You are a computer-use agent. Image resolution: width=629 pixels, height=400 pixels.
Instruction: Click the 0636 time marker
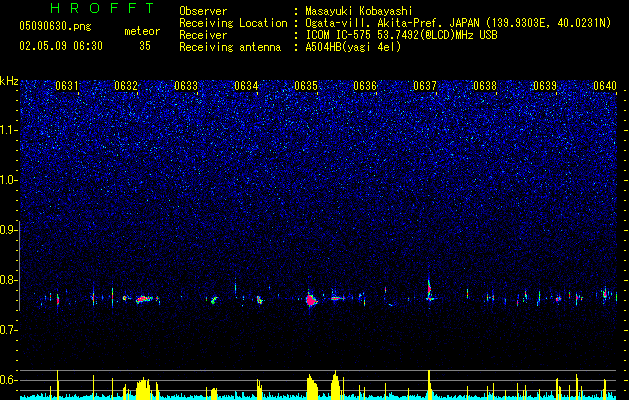365,86
